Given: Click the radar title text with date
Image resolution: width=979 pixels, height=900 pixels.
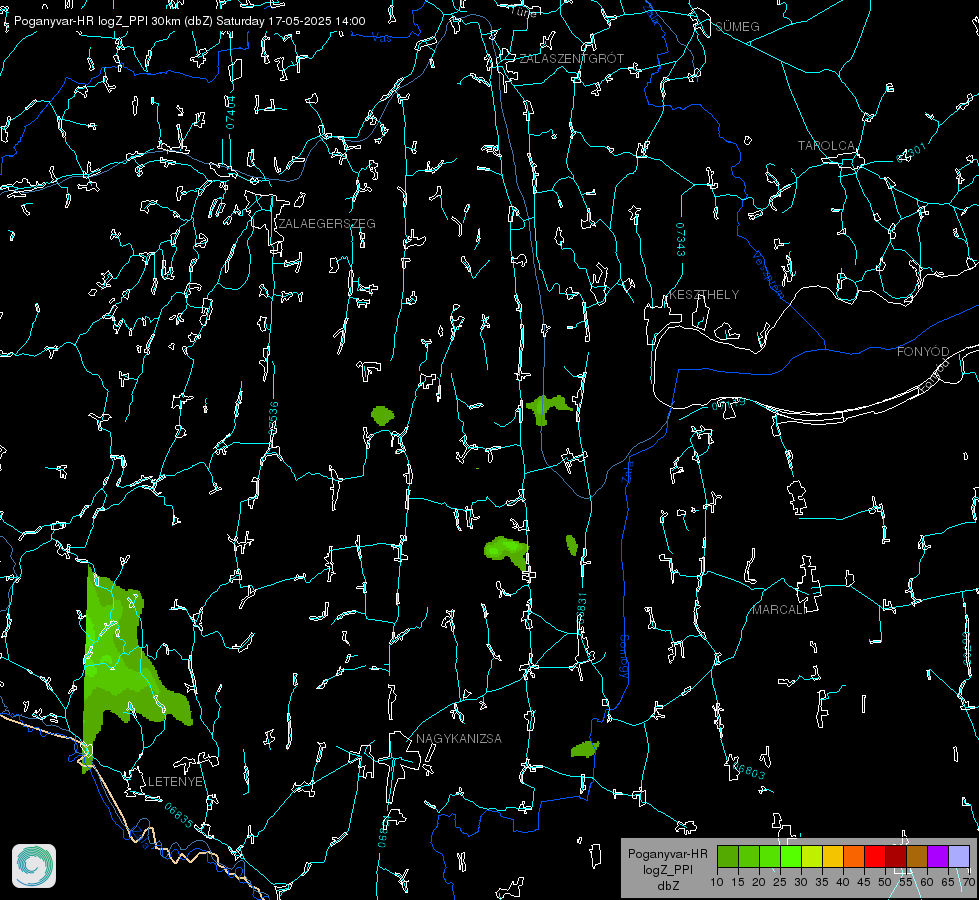Looking at the screenshot, I should [x=190, y=21].
